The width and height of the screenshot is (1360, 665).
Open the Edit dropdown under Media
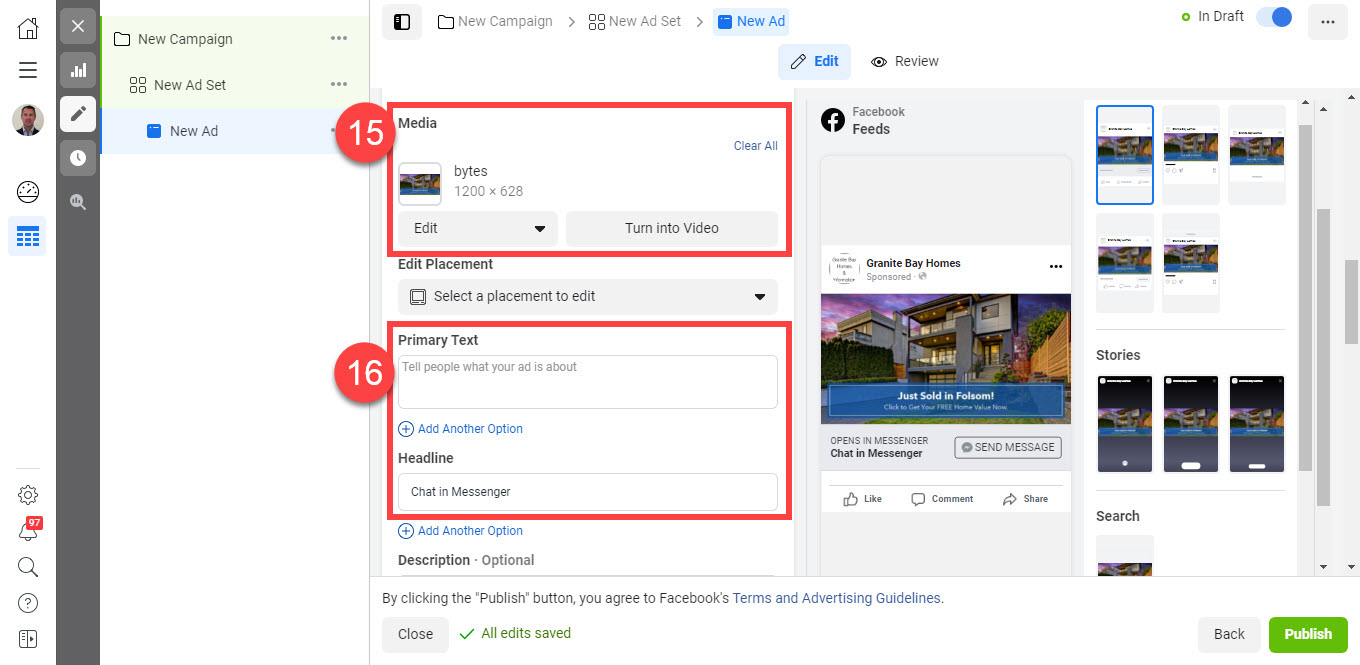point(477,228)
